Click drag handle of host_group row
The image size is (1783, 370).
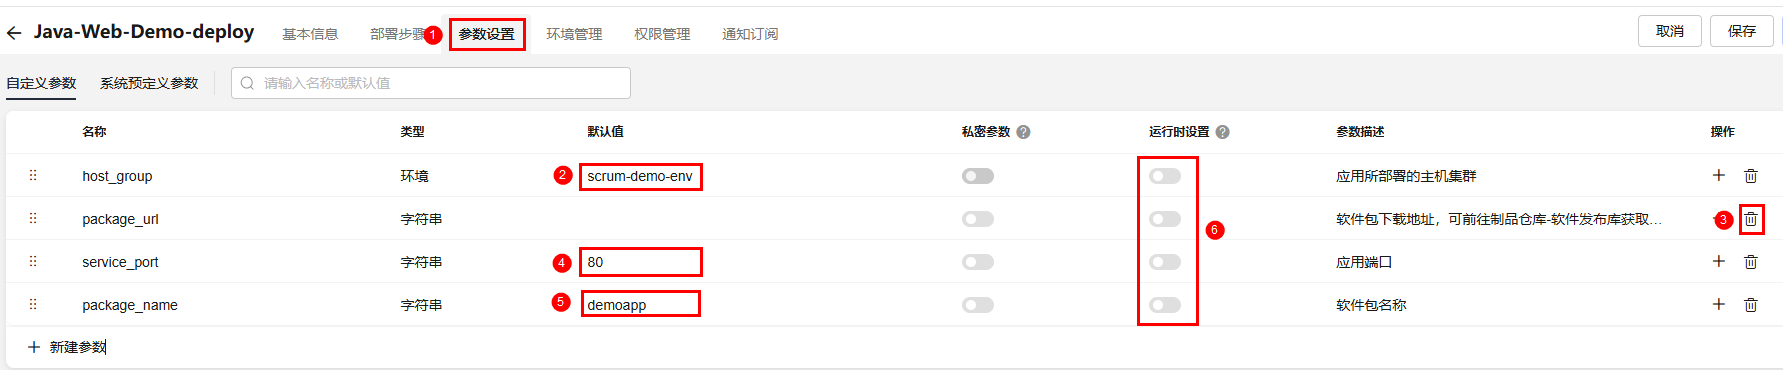[33, 175]
